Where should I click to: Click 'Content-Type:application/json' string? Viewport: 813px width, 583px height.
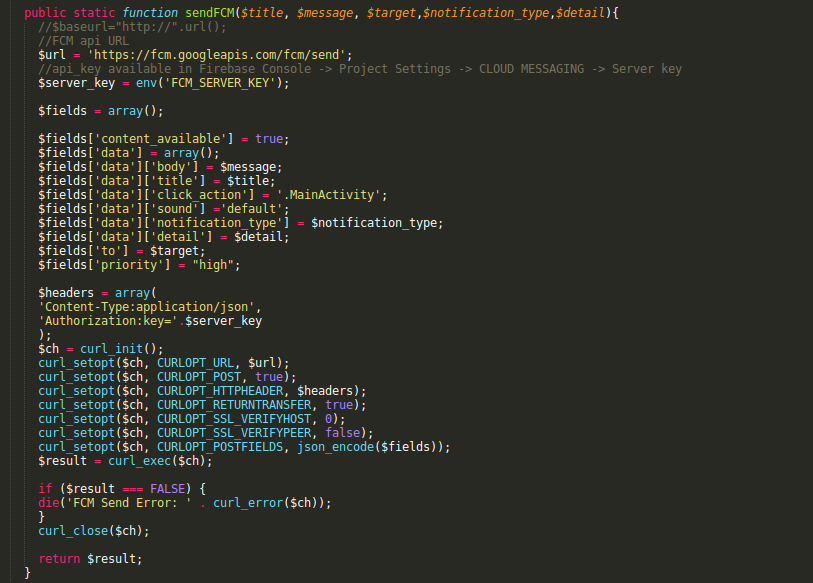click(x=146, y=307)
